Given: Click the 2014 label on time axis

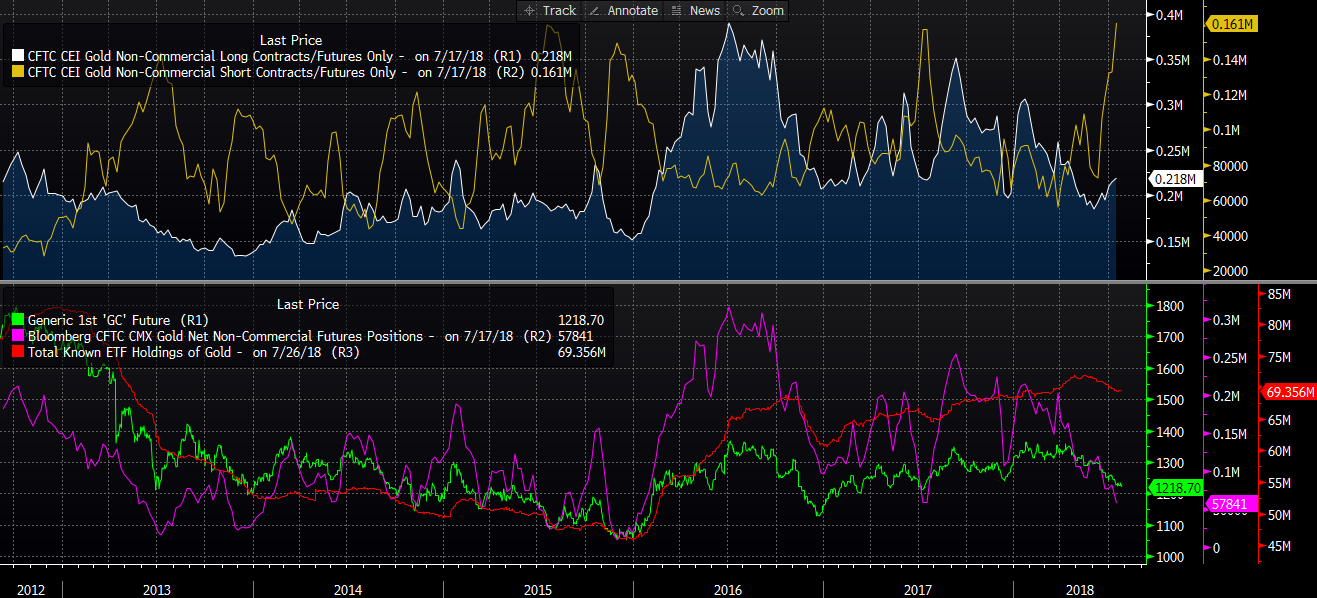Looking at the screenshot, I should [347, 589].
